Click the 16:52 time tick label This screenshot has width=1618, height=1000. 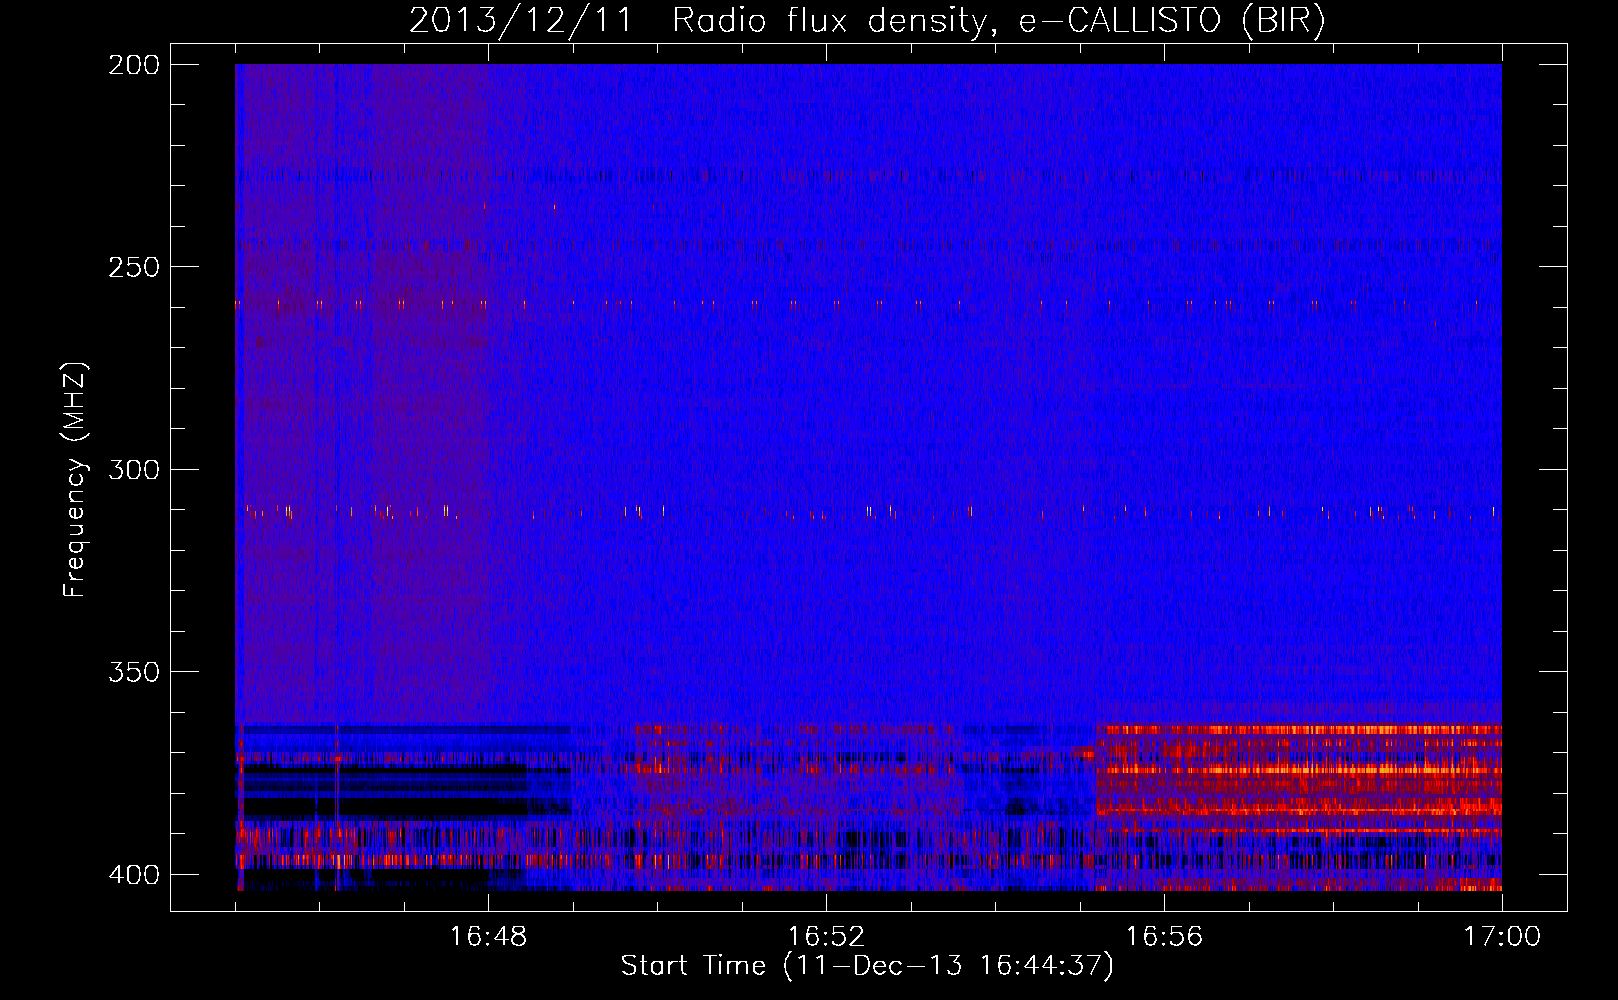click(x=826, y=937)
